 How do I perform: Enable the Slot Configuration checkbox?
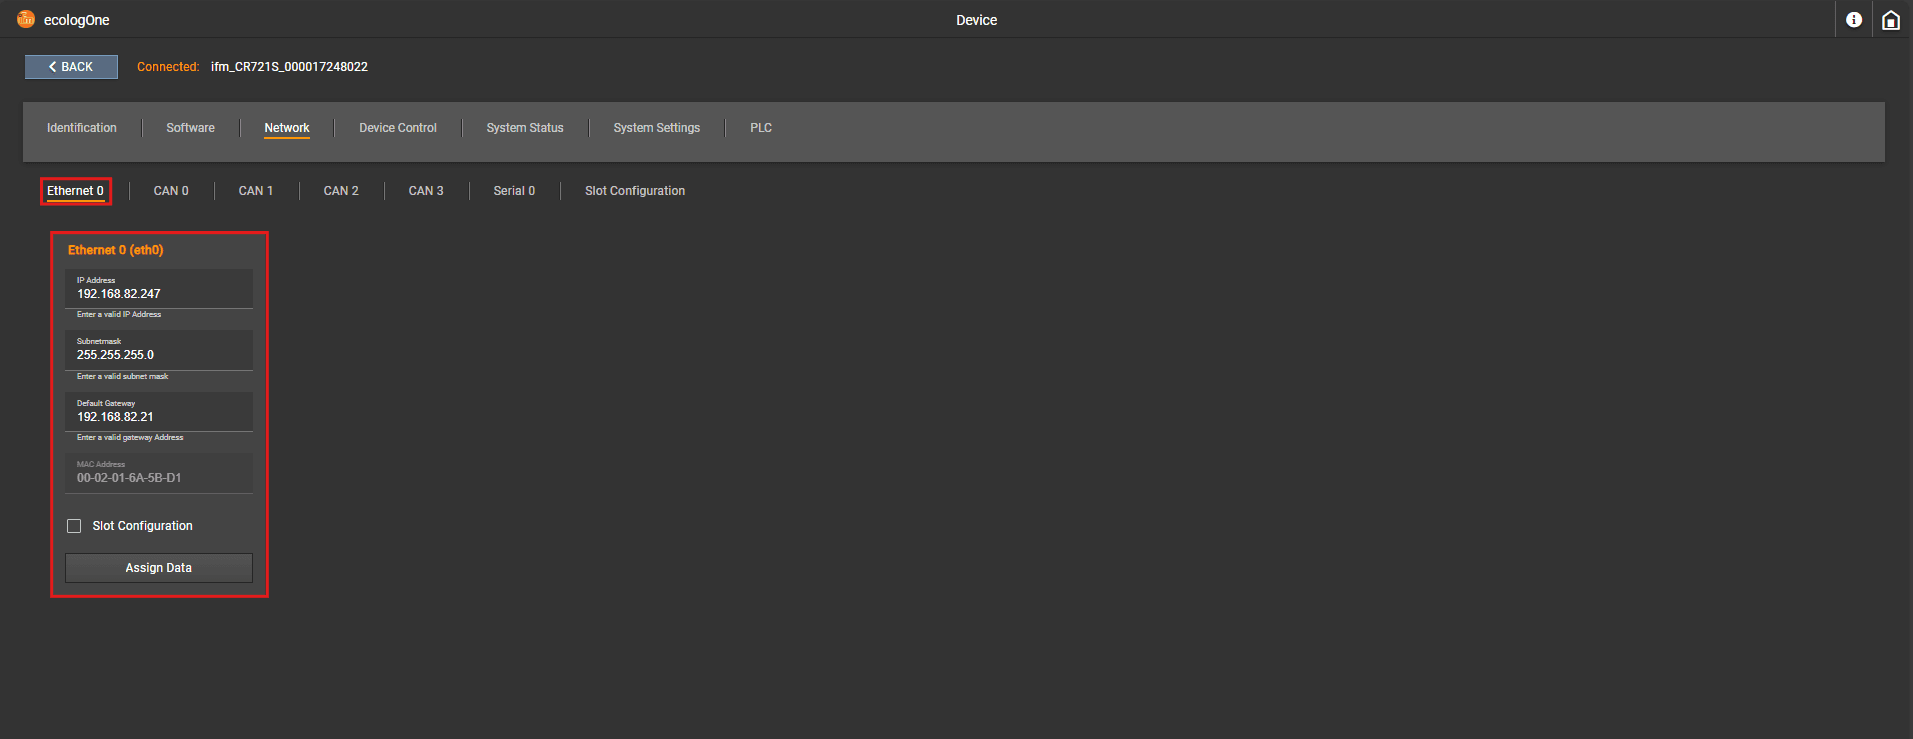(x=74, y=526)
